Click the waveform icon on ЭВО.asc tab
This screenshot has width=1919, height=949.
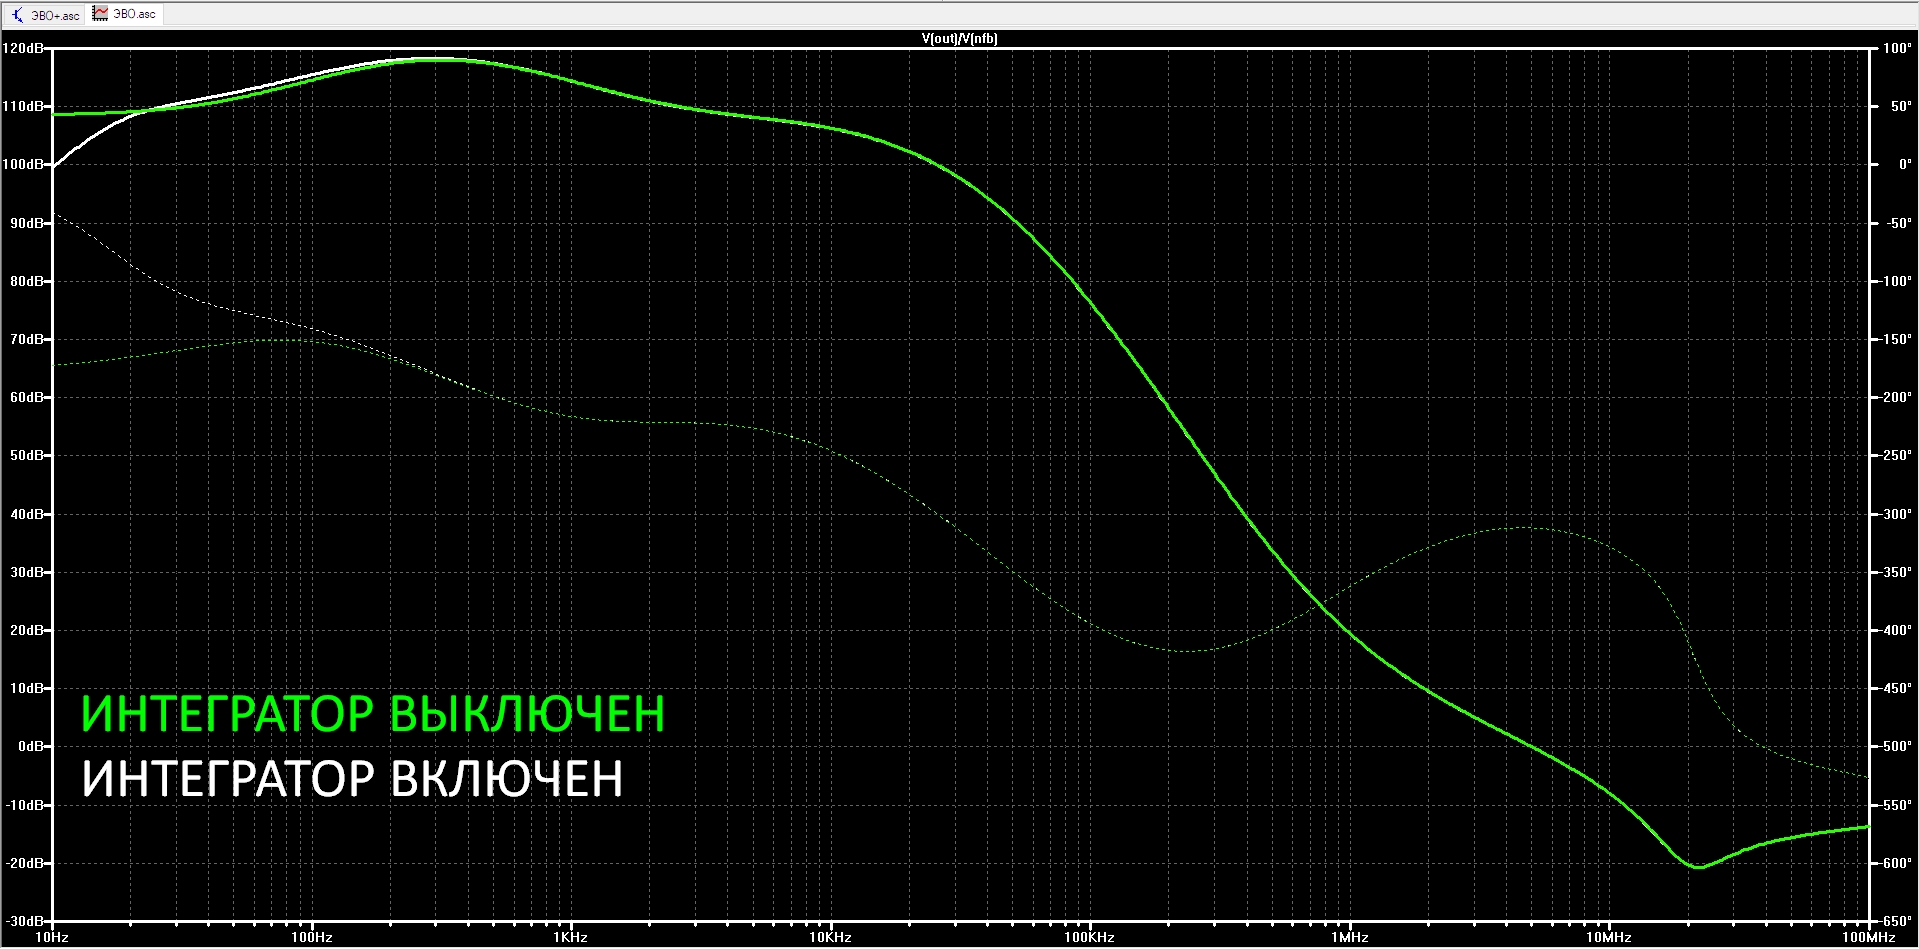(x=100, y=14)
